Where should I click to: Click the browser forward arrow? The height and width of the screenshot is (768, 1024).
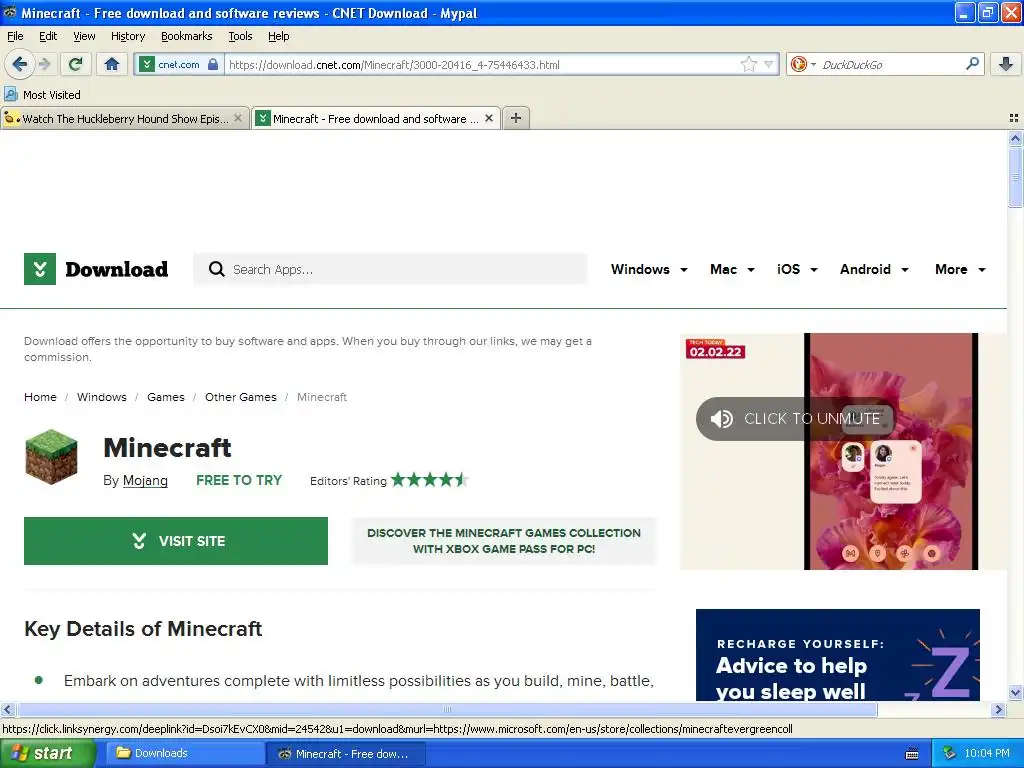click(x=44, y=64)
